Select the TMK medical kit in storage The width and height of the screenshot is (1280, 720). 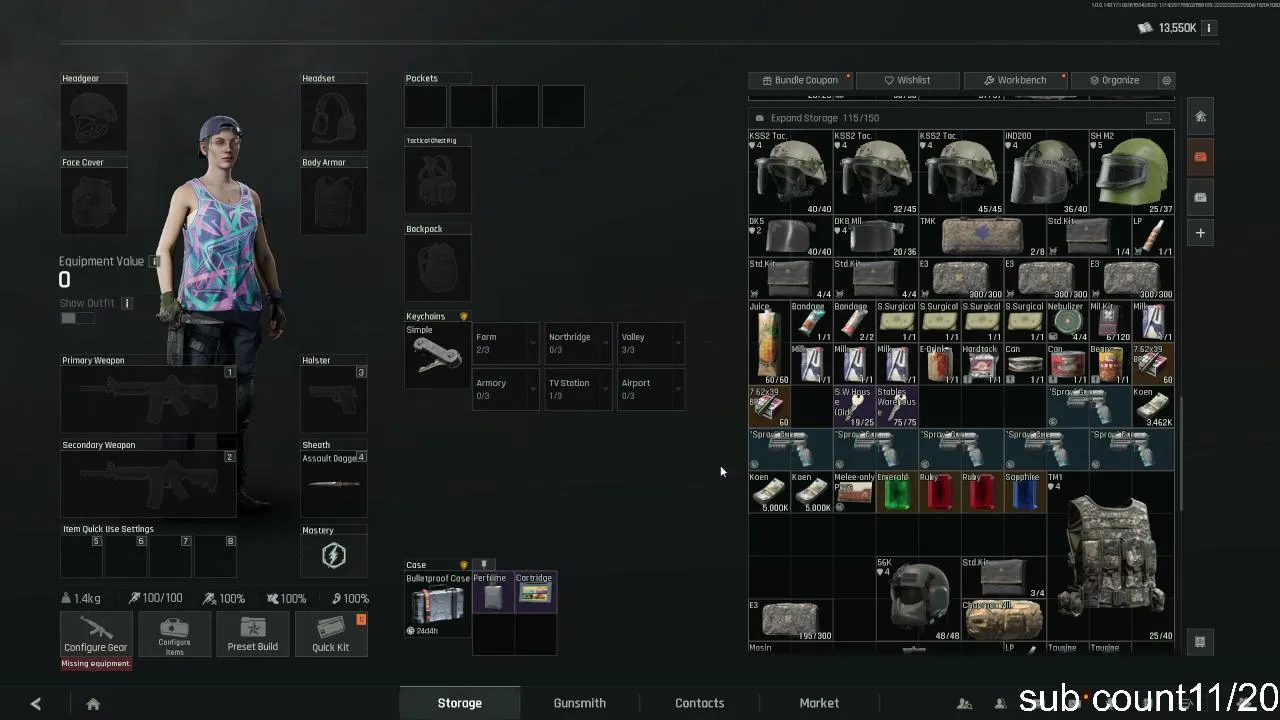[x=982, y=236]
